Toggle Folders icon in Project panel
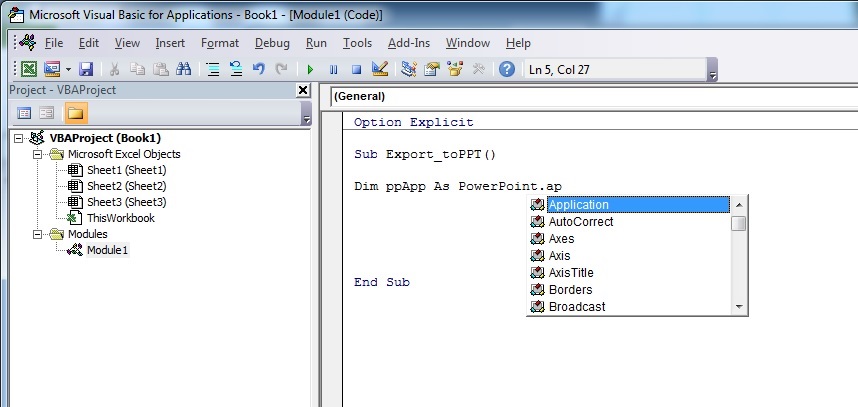Viewport: 858px width, 407px height. pyautogui.click(x=76, y=113)
